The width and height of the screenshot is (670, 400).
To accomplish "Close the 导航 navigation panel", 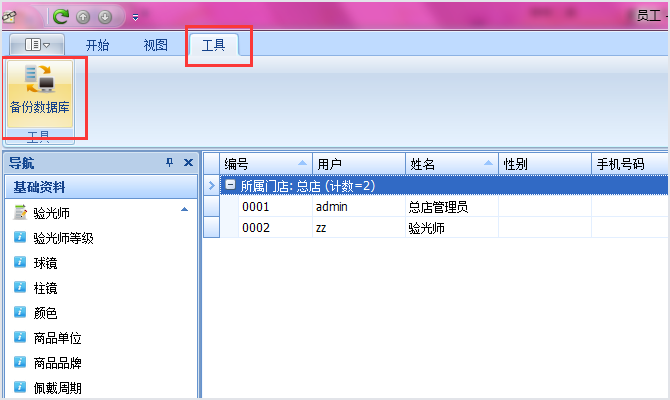I will 188,162.
